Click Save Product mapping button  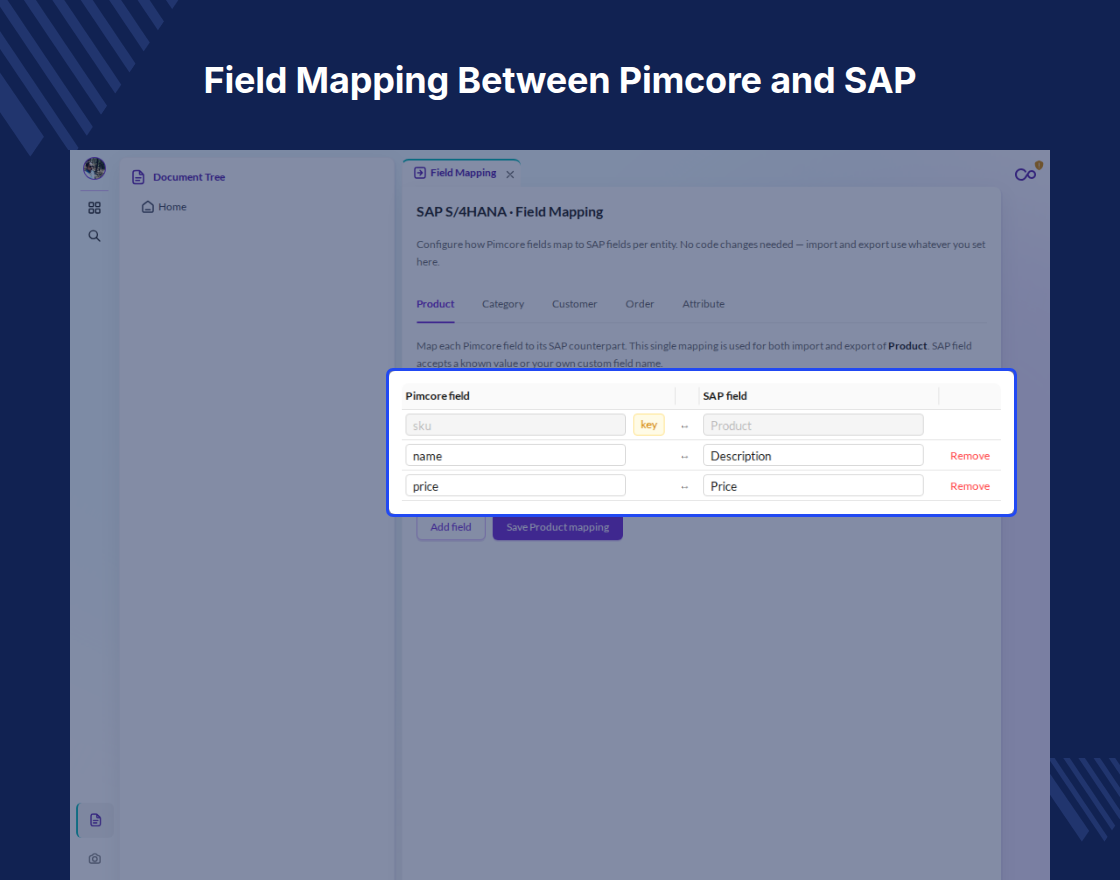pos(558,527)
